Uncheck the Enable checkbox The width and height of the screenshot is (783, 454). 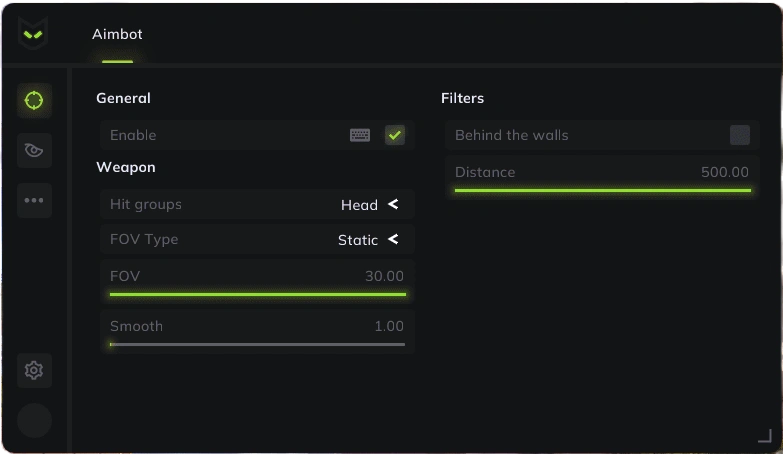pos(394,135)
